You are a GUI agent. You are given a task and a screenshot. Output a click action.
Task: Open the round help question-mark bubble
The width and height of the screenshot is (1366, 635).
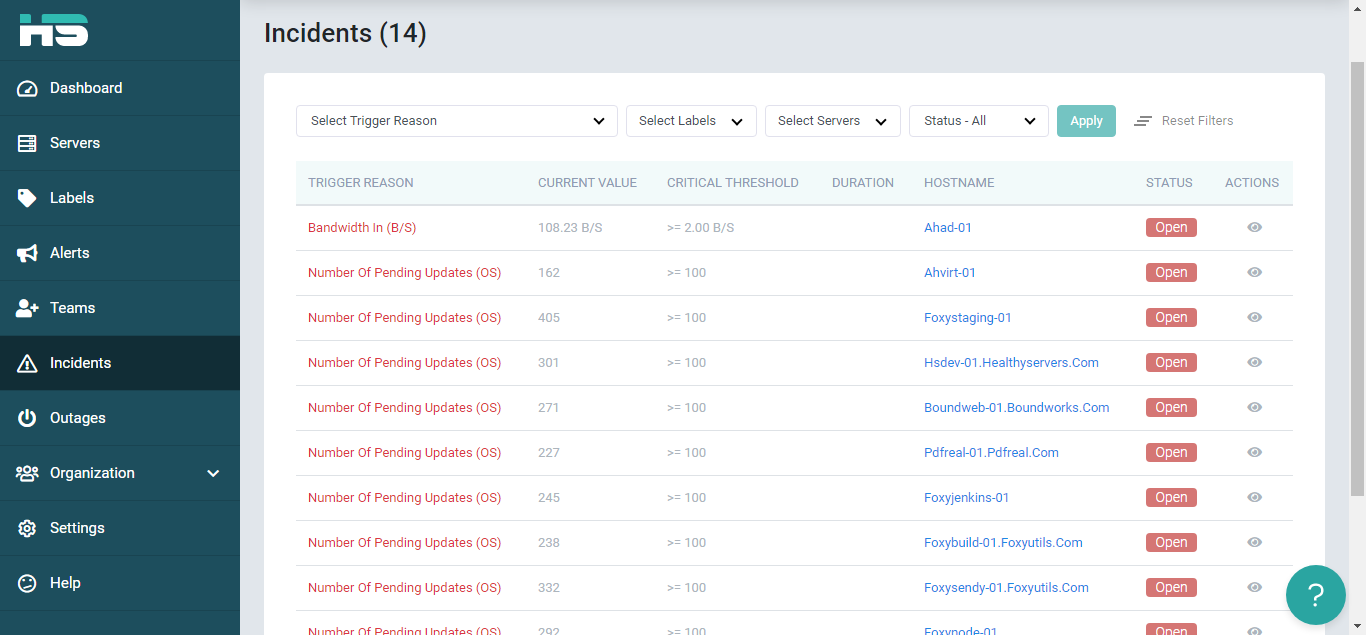click(x=1315, y=595)
